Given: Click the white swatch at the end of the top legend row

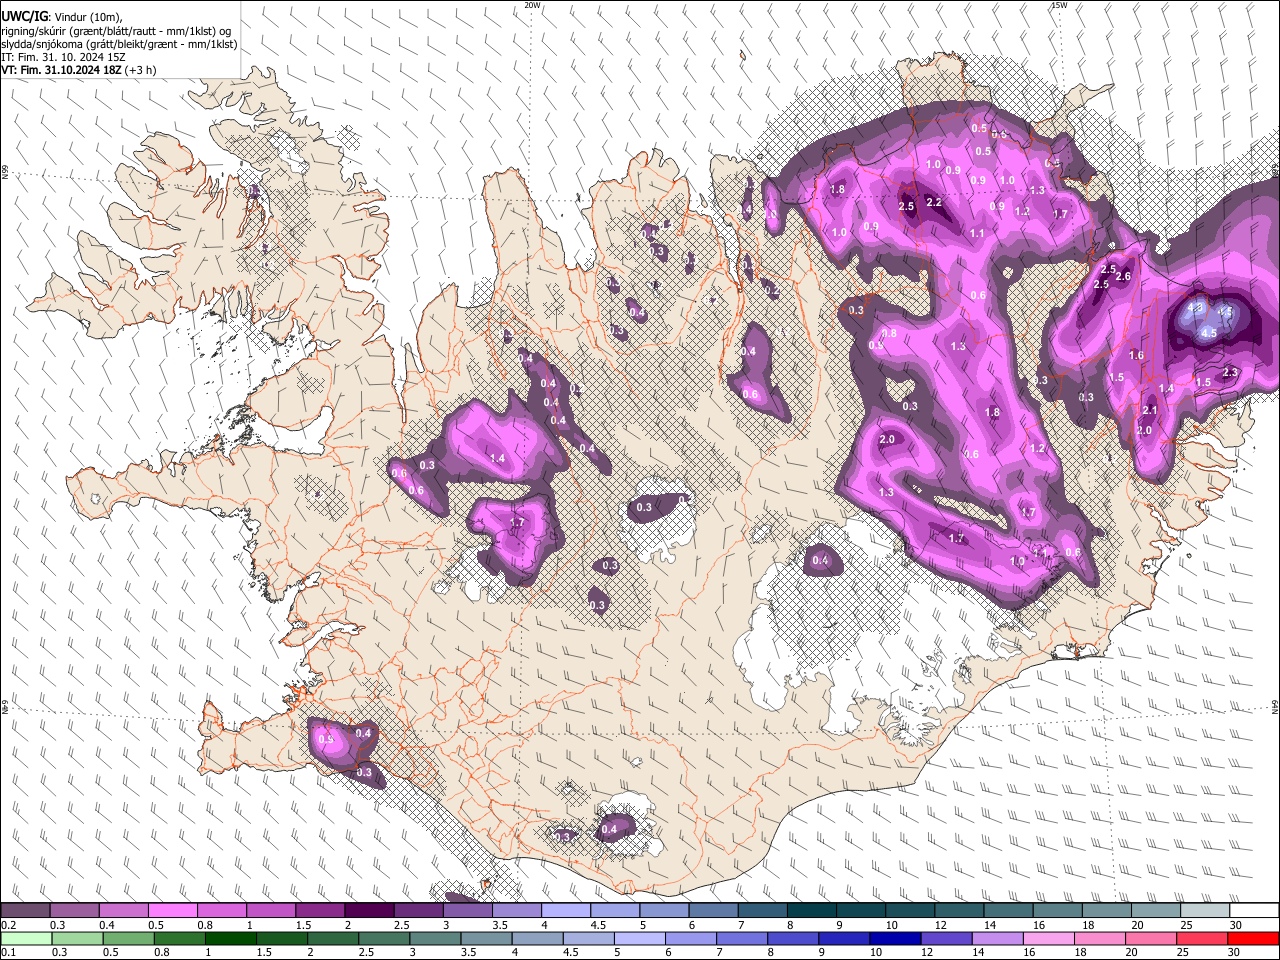Looking at the screenshot, I should (1254, 911).
